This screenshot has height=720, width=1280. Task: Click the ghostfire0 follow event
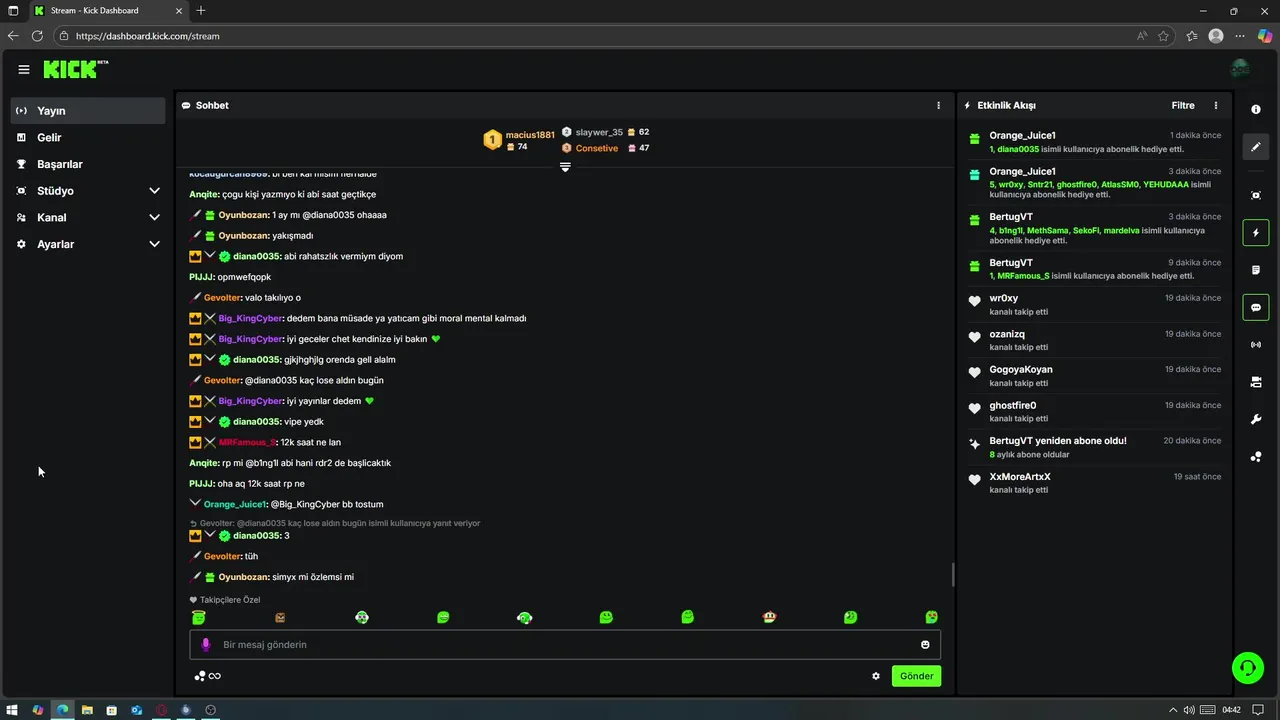(x=1094, y=411)
